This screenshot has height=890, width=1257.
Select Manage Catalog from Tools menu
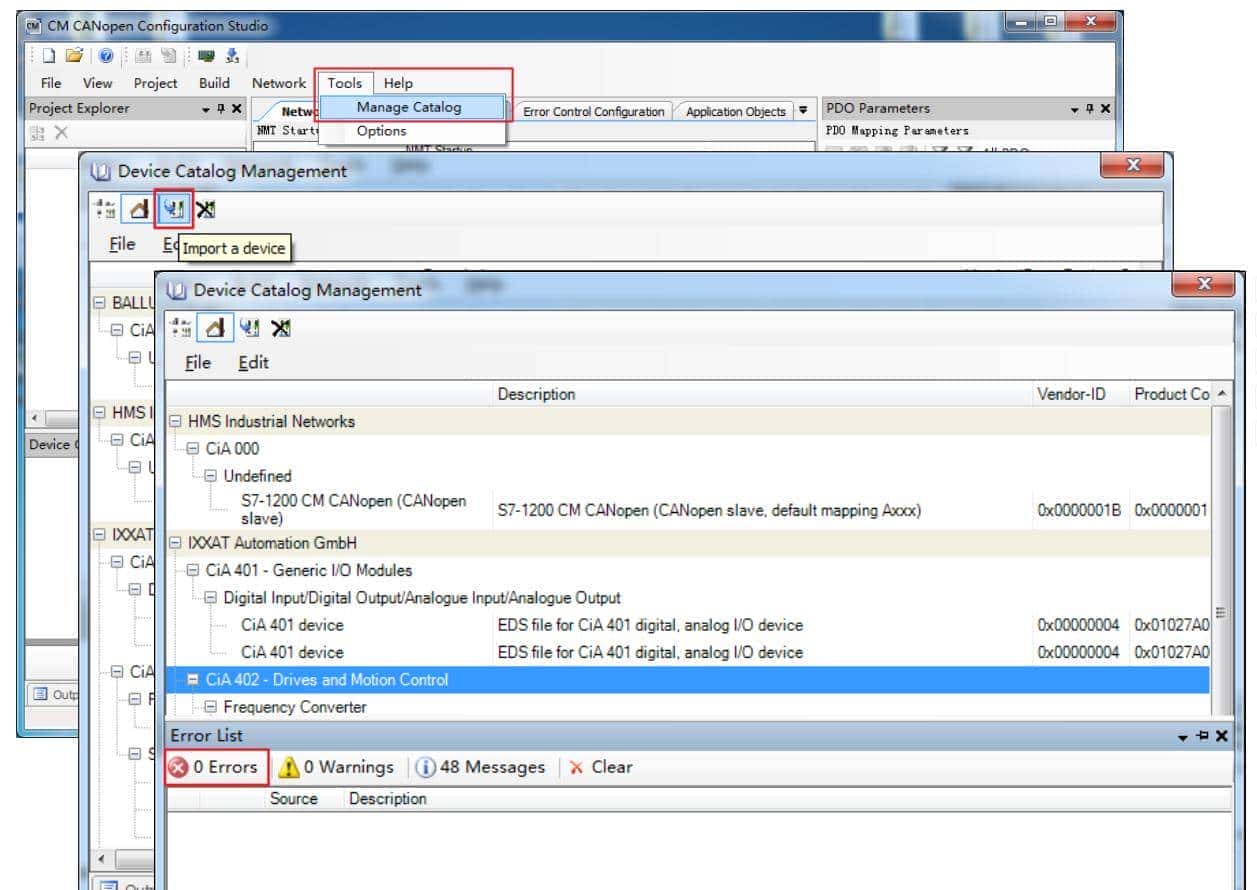point(408,107)
